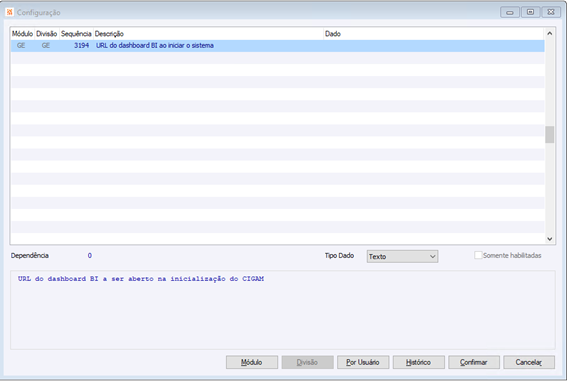Click the Sequência value 3194
Screen dimensions: 567x381
point(81,46)
